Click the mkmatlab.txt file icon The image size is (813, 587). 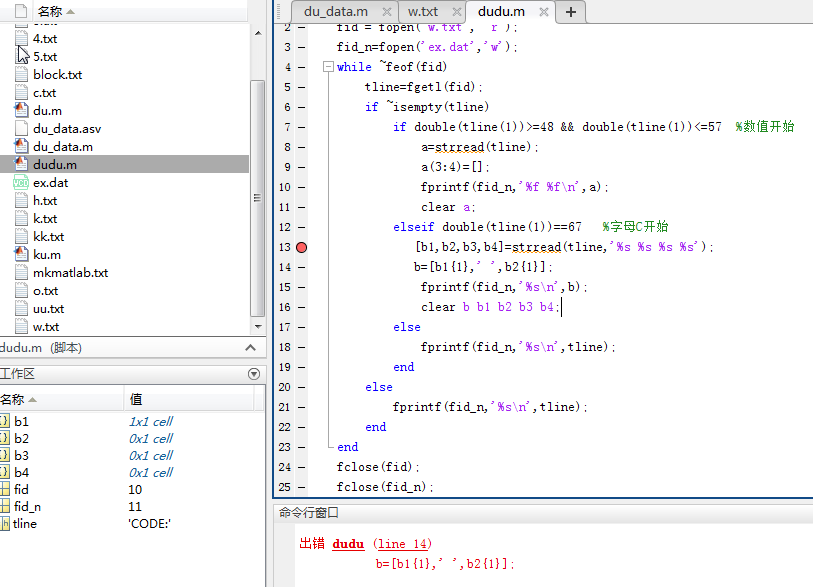click(x=21, y=273)
